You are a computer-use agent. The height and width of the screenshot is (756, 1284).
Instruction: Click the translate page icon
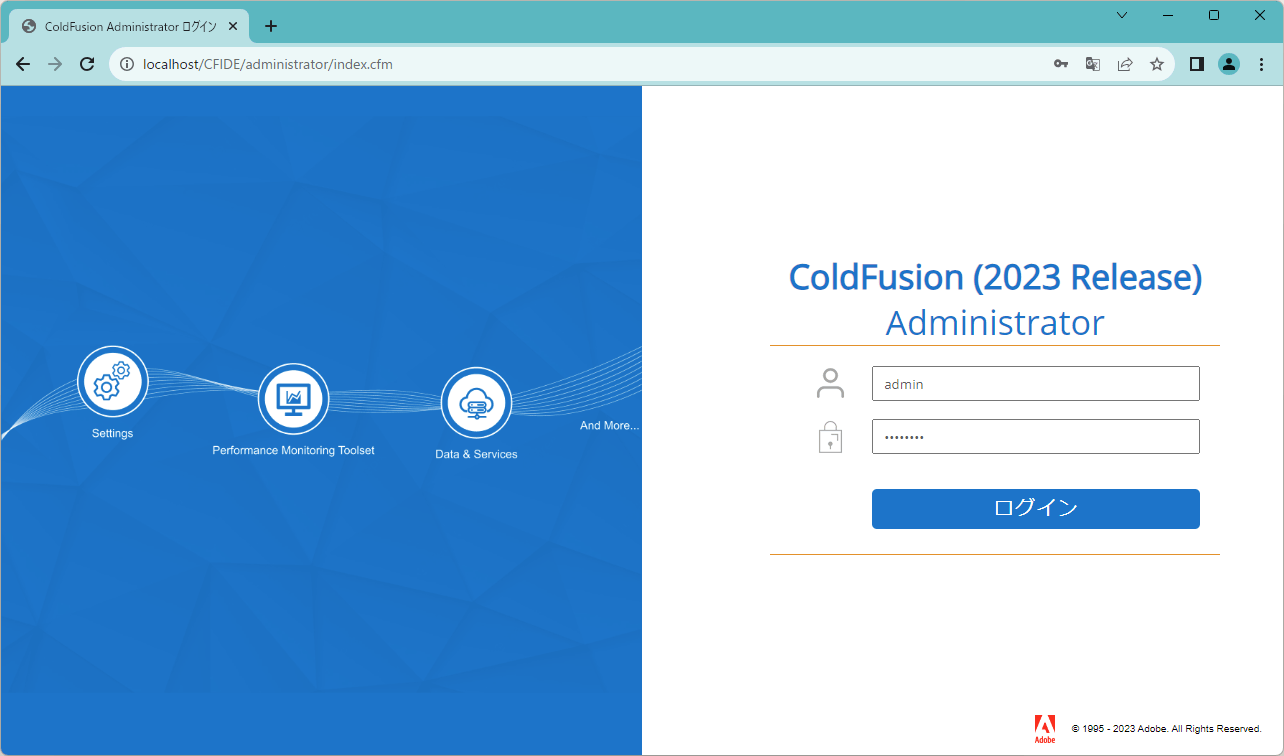coord(1093,64)
